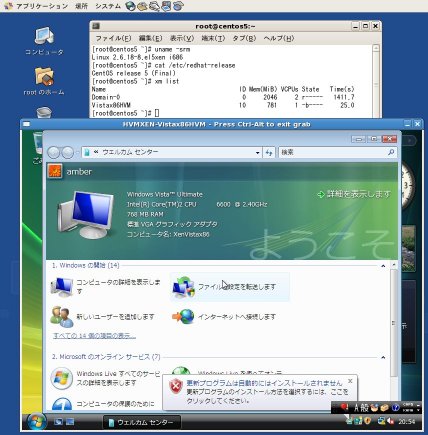
Task: Click Show Desktop quick launch icon
Action: tap(58, 422)
